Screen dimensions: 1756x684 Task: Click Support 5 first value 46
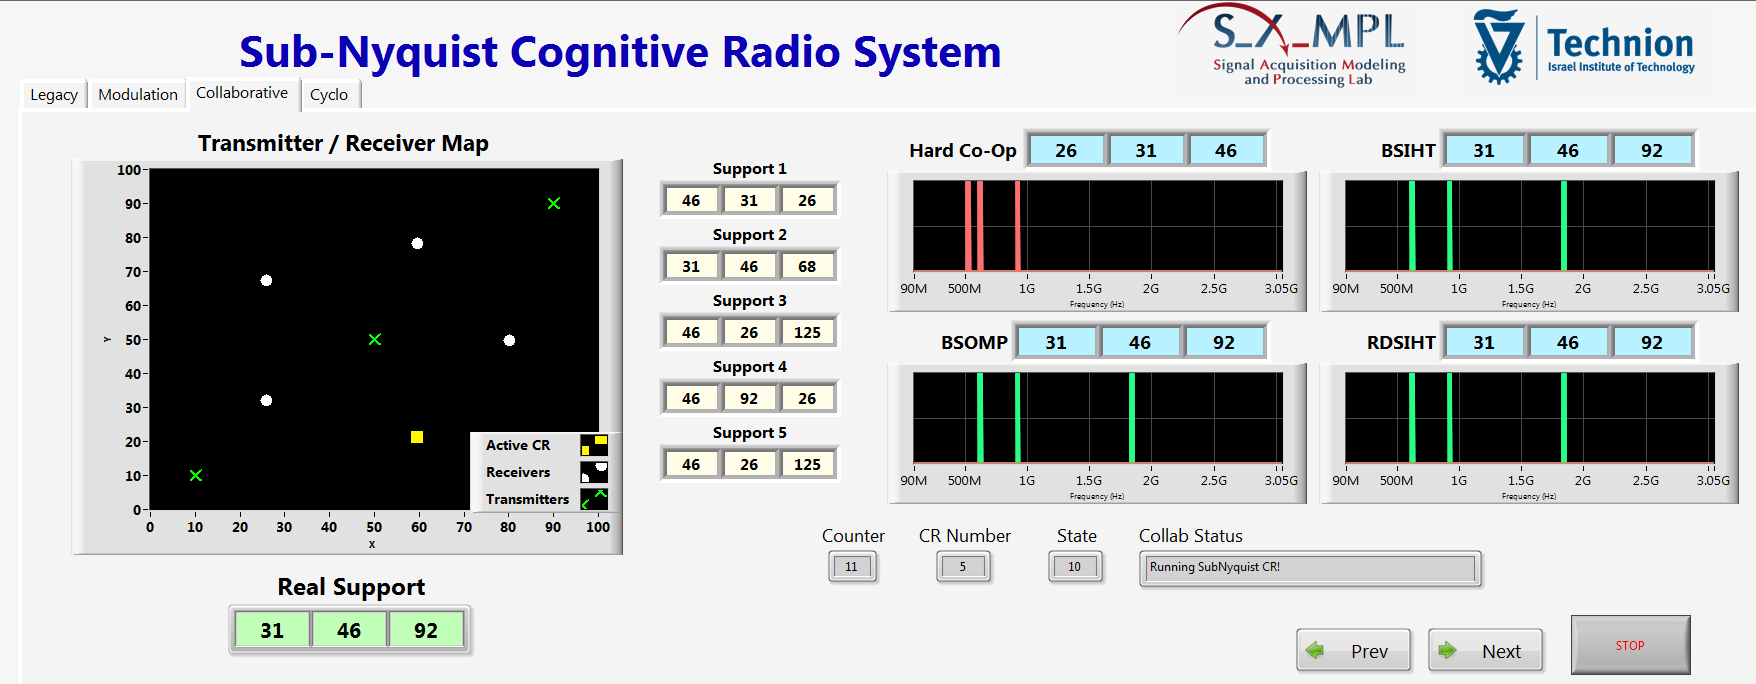pyautogui.click(x=691, y=464)
